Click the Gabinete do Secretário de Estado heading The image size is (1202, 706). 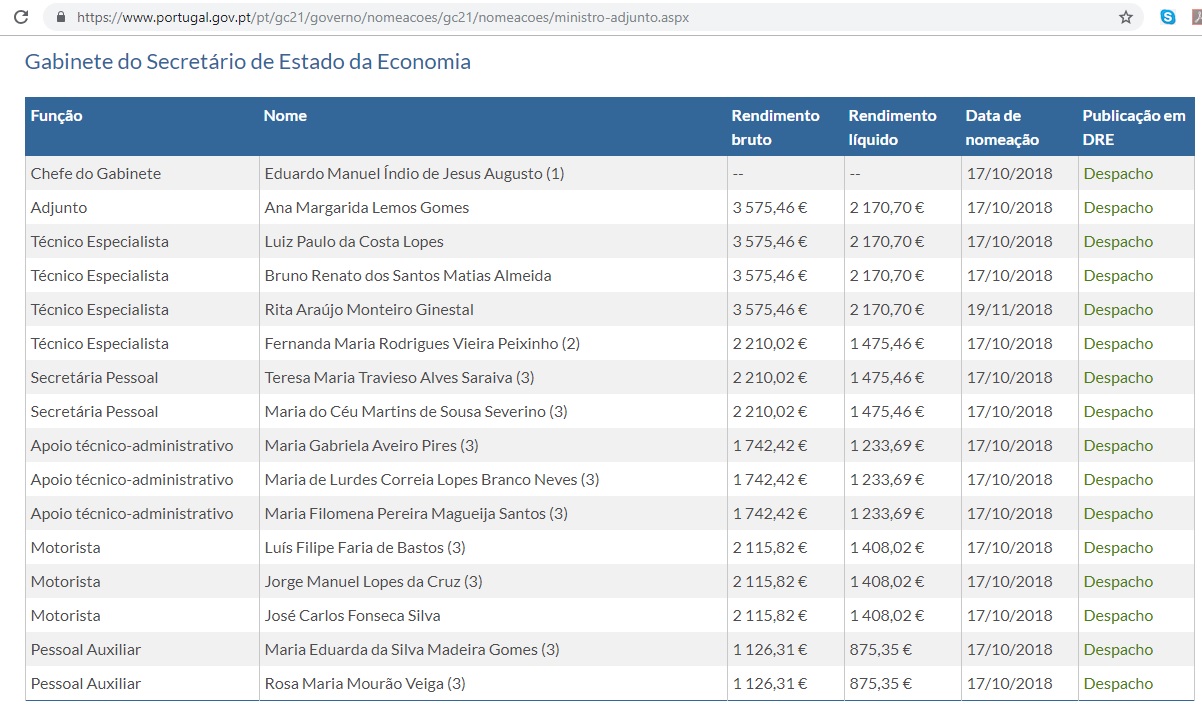pyautogui.click(x=247, y=61)
